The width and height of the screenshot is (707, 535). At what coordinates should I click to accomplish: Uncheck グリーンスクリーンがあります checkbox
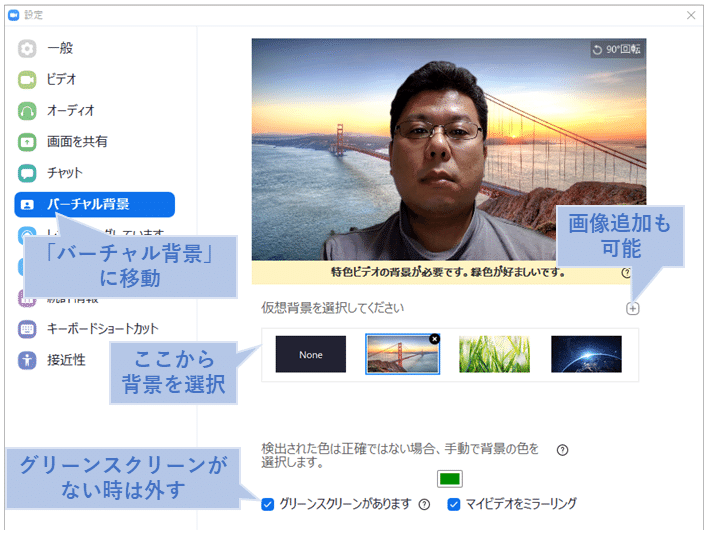pyautogui.click(x=267, y=504)
